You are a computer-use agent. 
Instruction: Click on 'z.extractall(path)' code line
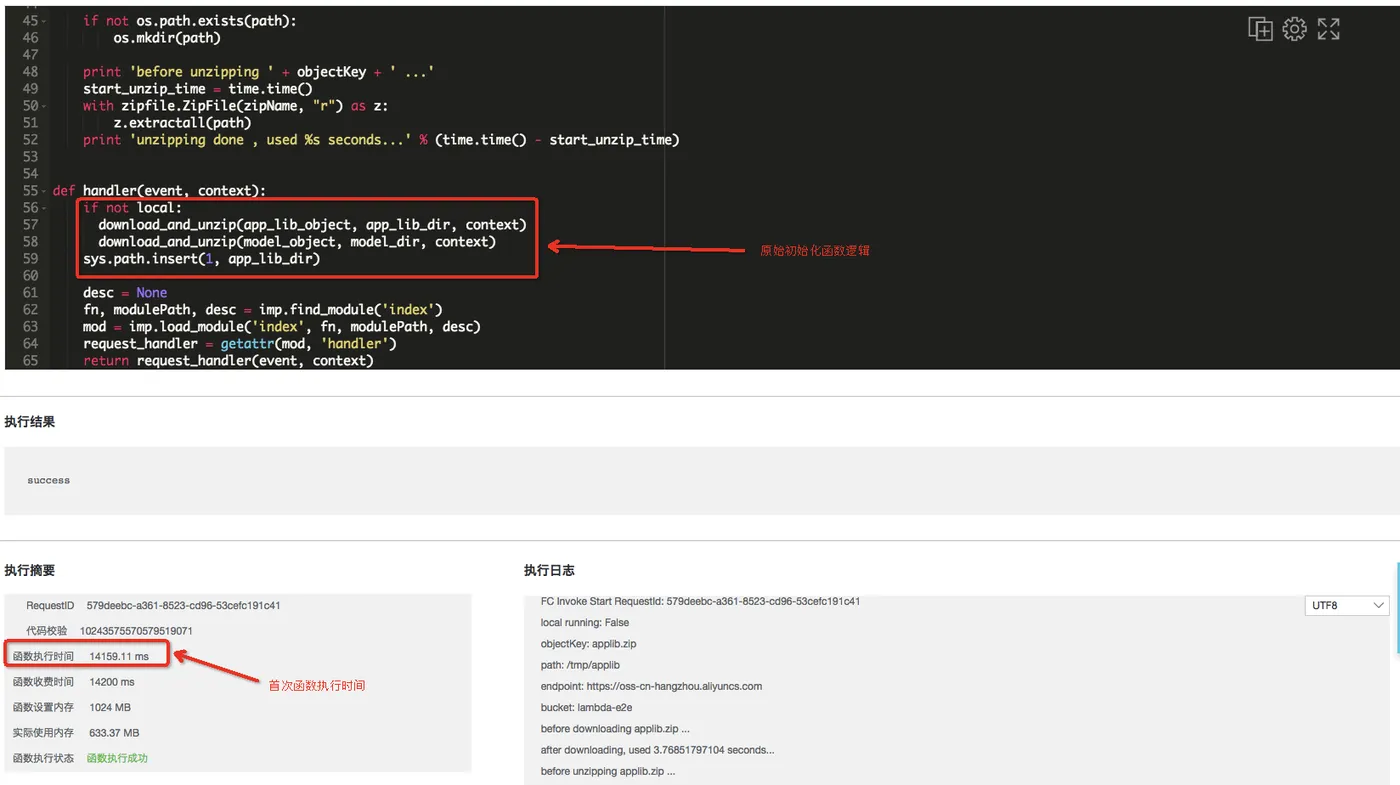[182, 123]
